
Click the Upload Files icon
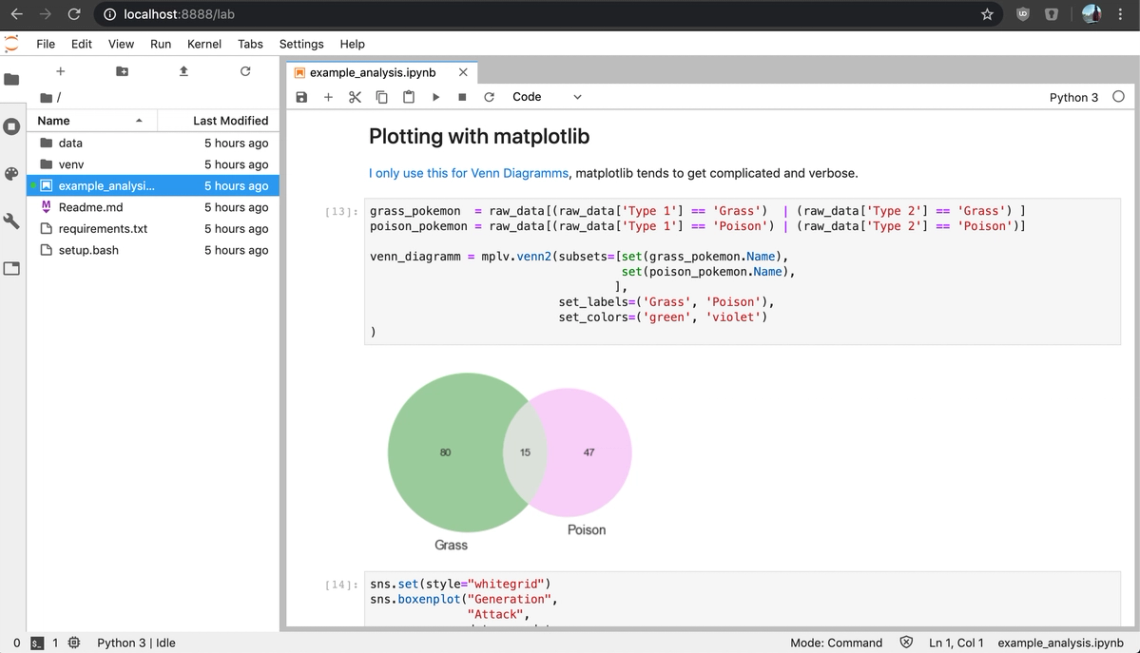click(x=184, y=71)
